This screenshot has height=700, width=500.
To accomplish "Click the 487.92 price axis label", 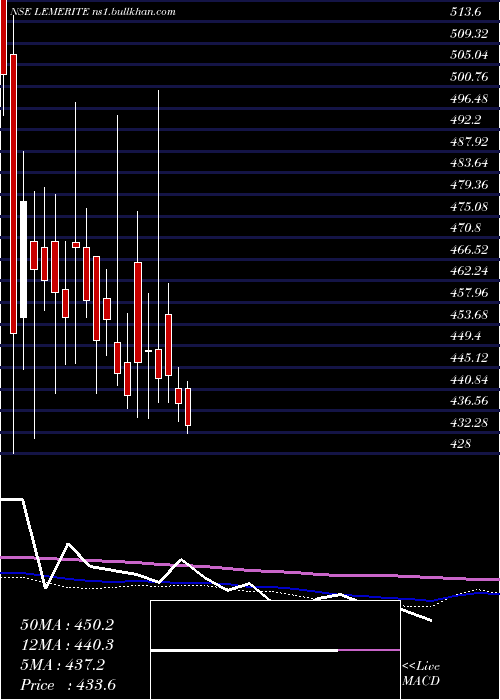I will 469,142.
